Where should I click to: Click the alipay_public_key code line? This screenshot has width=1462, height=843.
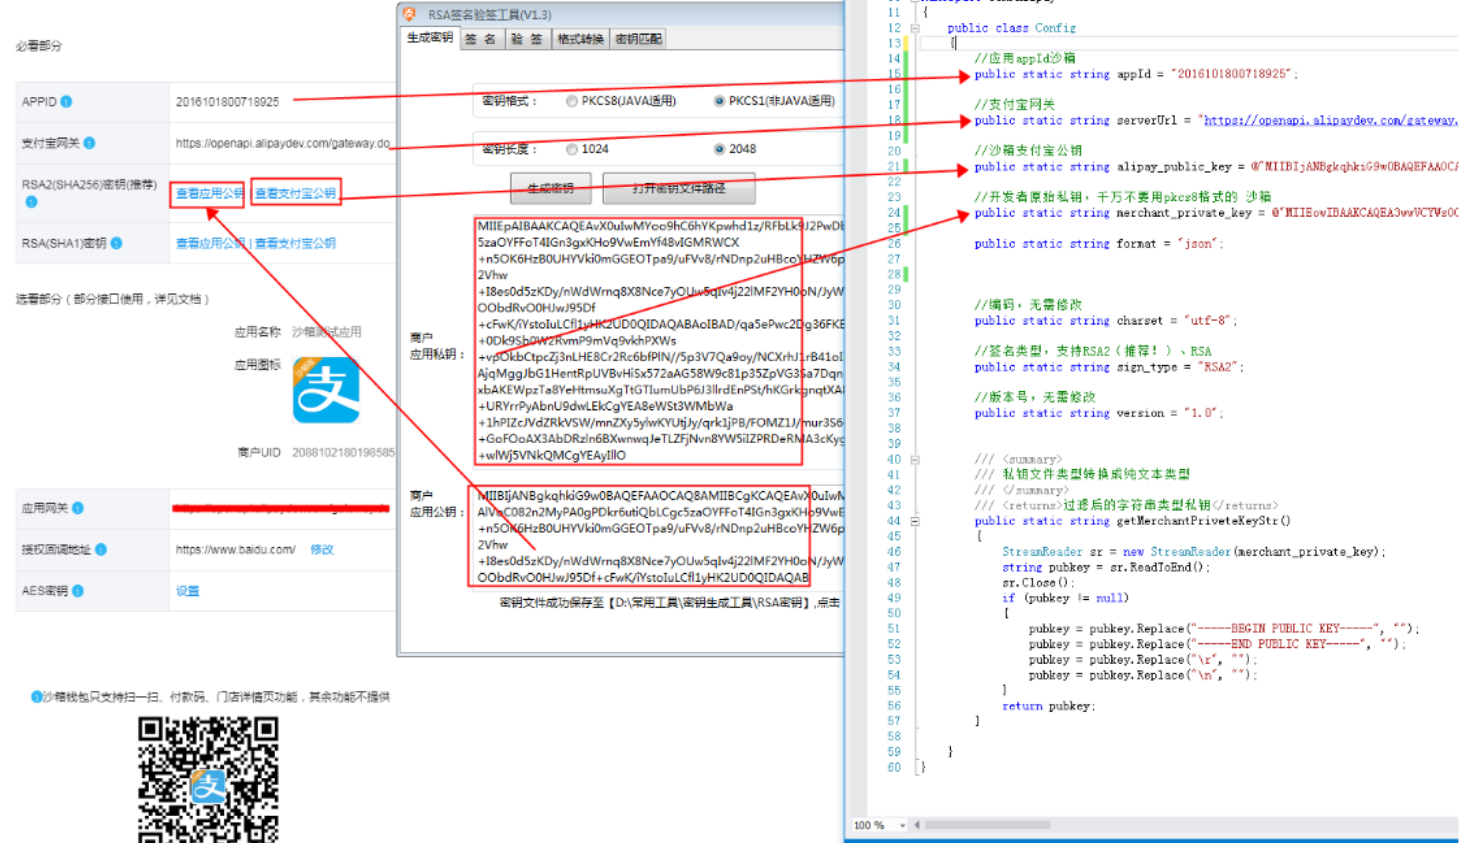pos(1216,167)
